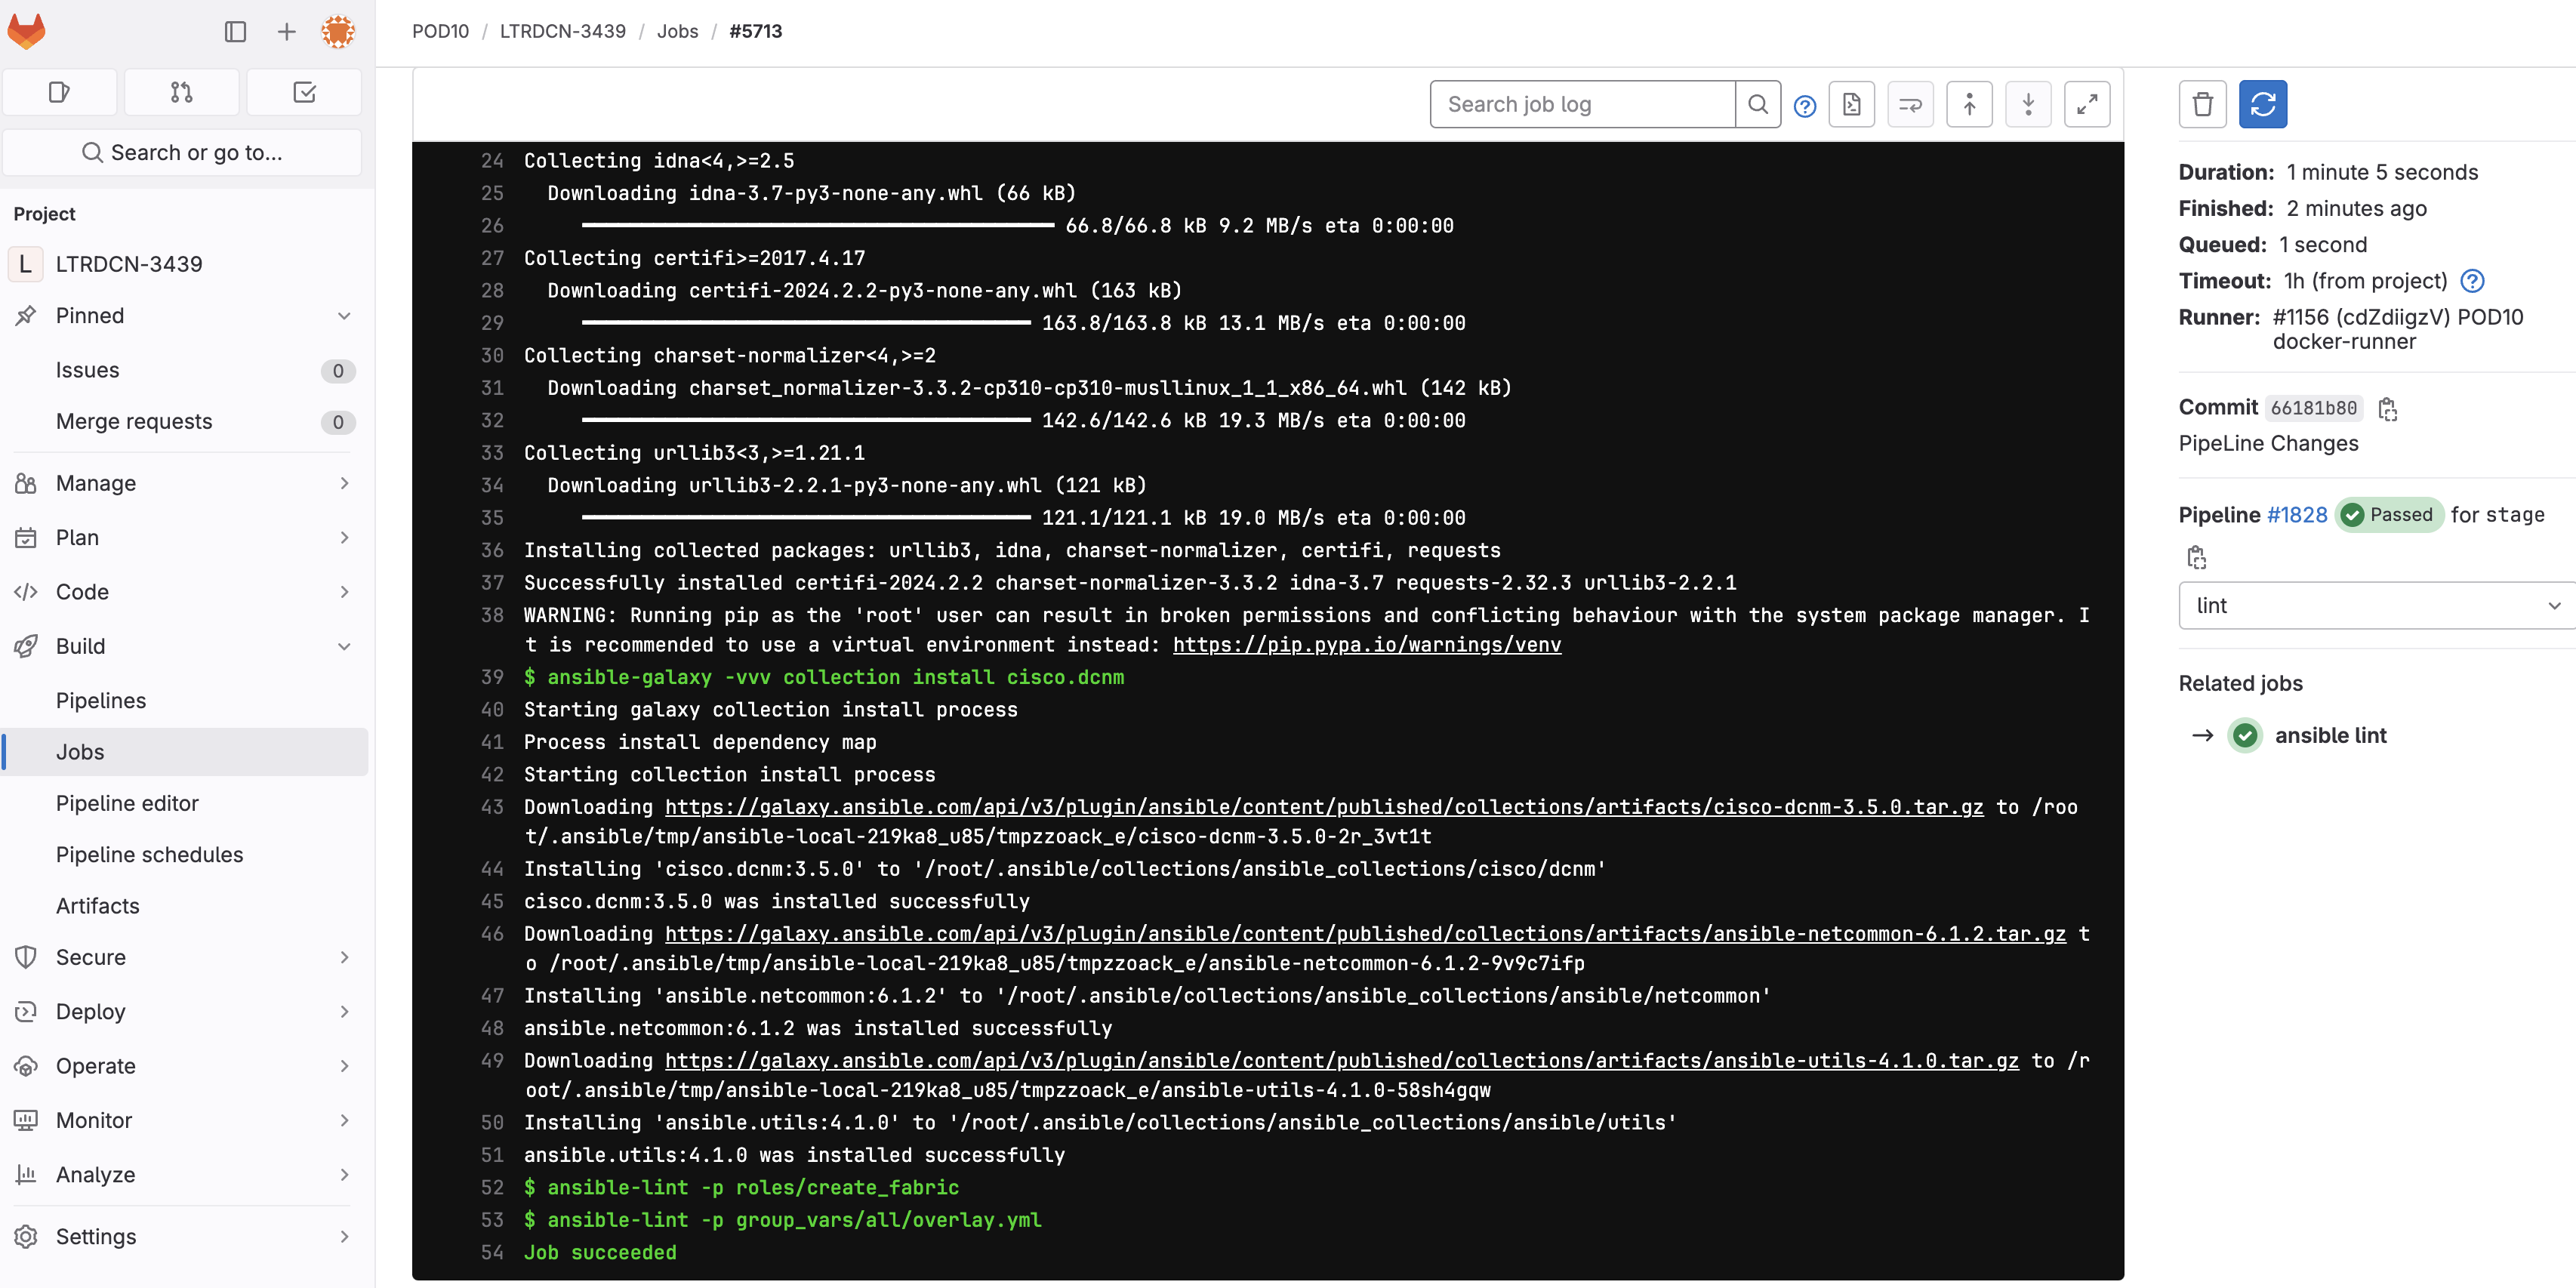
Task: Collapse the Build menu chevron
Action: (344, 646)
